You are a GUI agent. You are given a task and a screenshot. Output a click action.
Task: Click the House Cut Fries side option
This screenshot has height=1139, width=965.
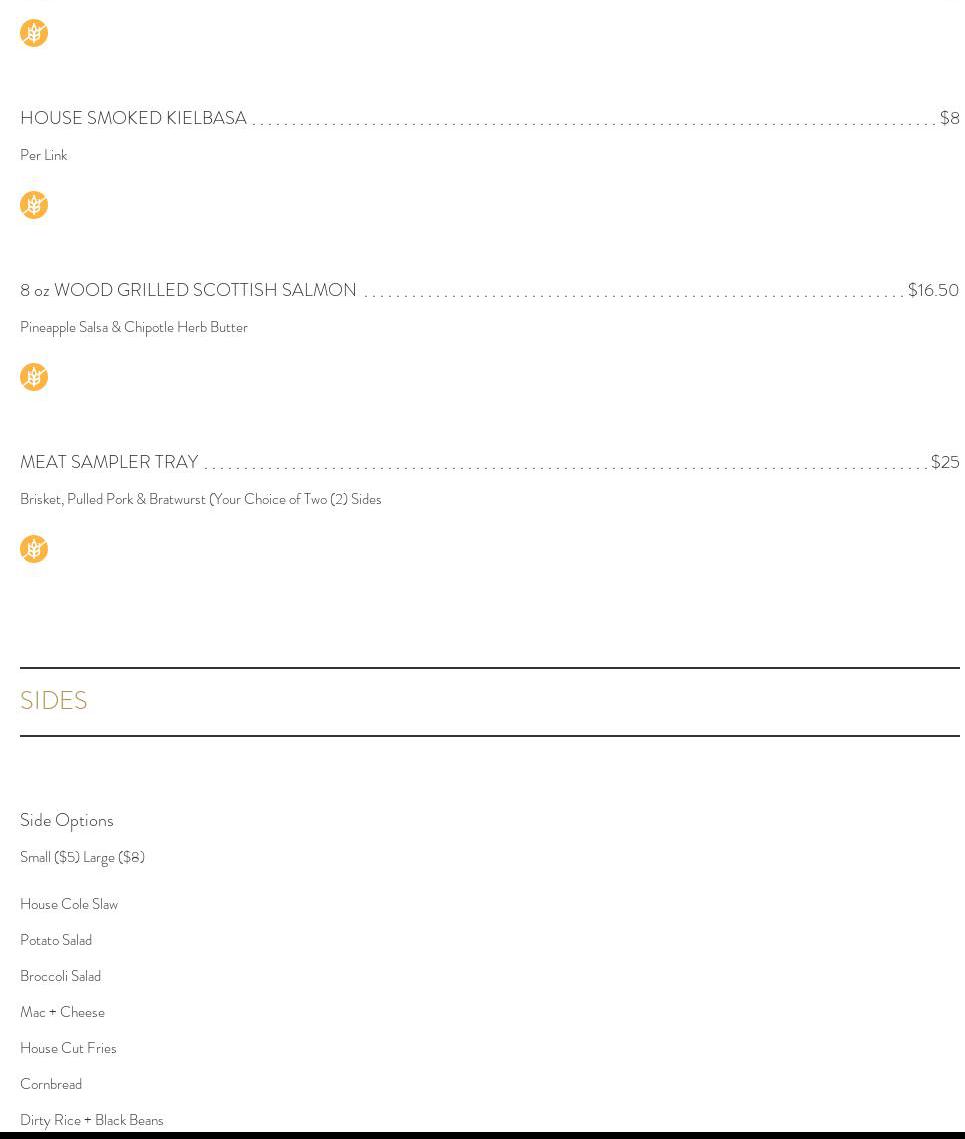click(x=68, y=1048)
